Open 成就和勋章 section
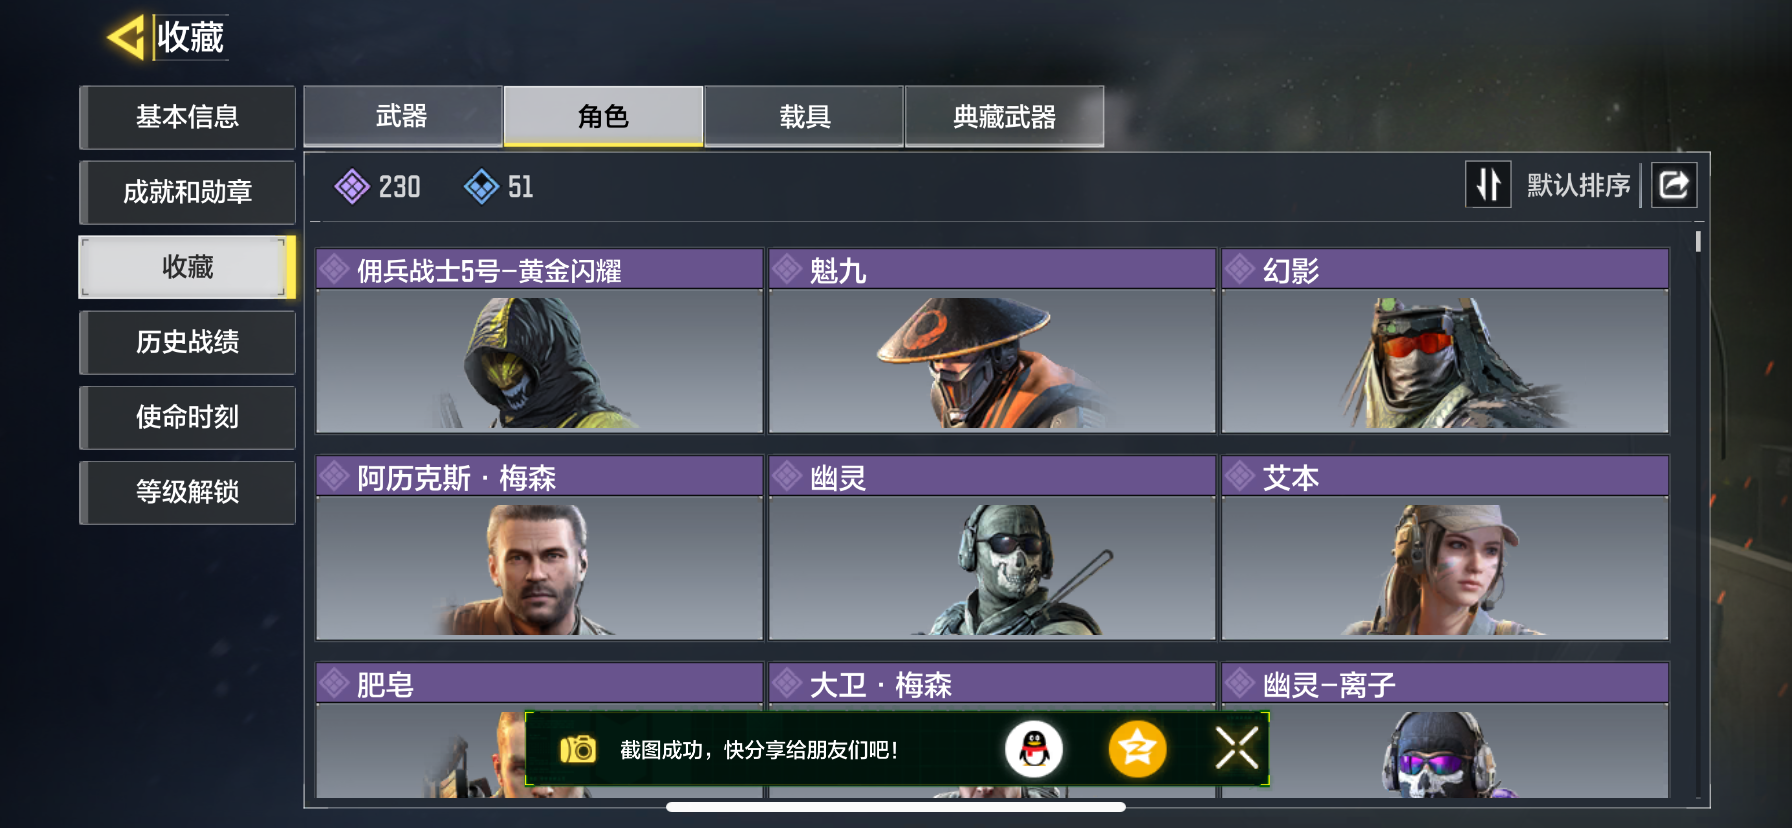Viewport: 1792px width, 828px height. (x=187, y=192)
